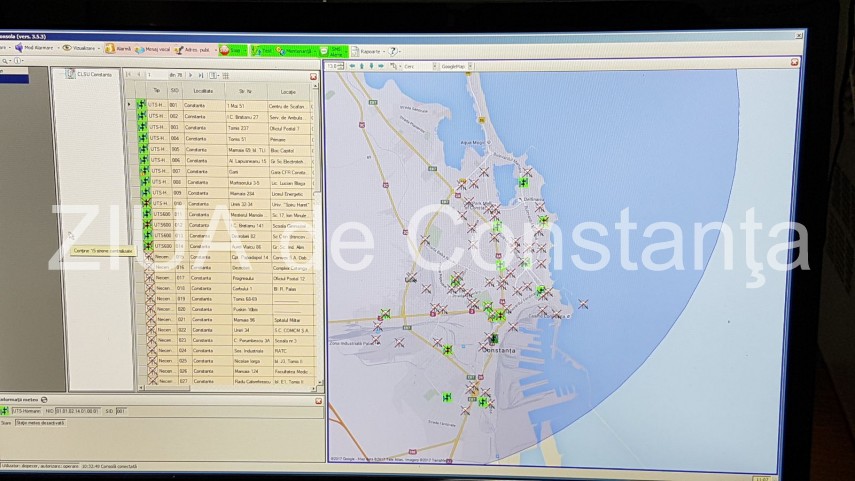Click the map zoom level stepper

(x=334, y=66)
